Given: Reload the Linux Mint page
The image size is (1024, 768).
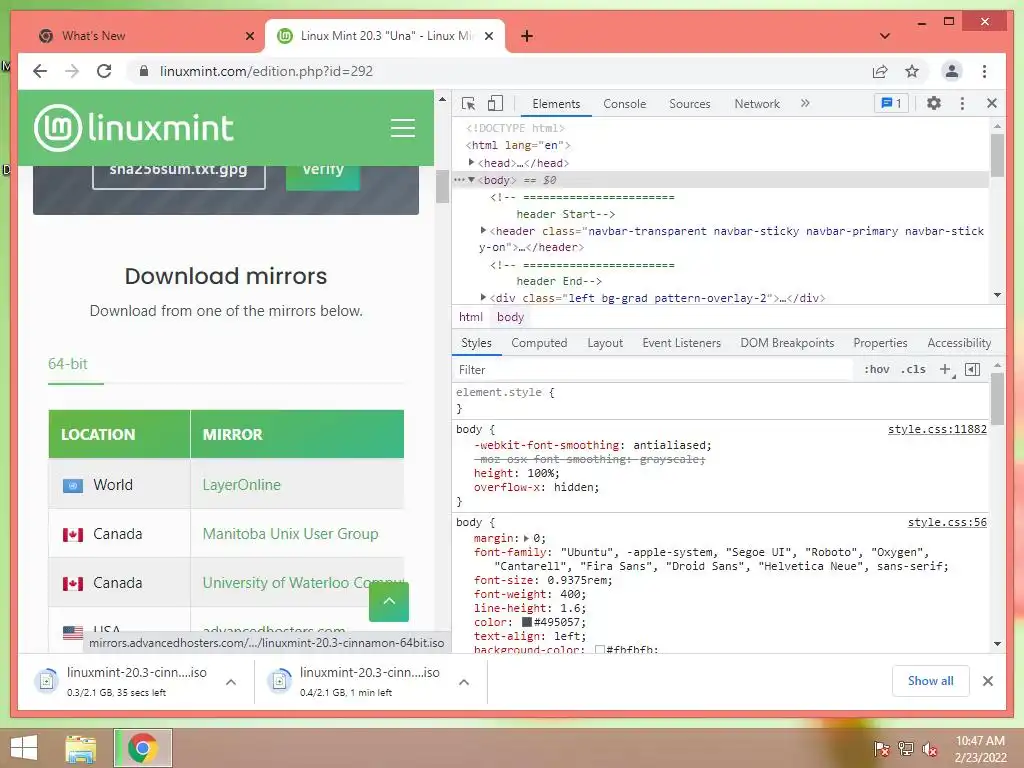Looking at the screenshot, I should point(104,71).
